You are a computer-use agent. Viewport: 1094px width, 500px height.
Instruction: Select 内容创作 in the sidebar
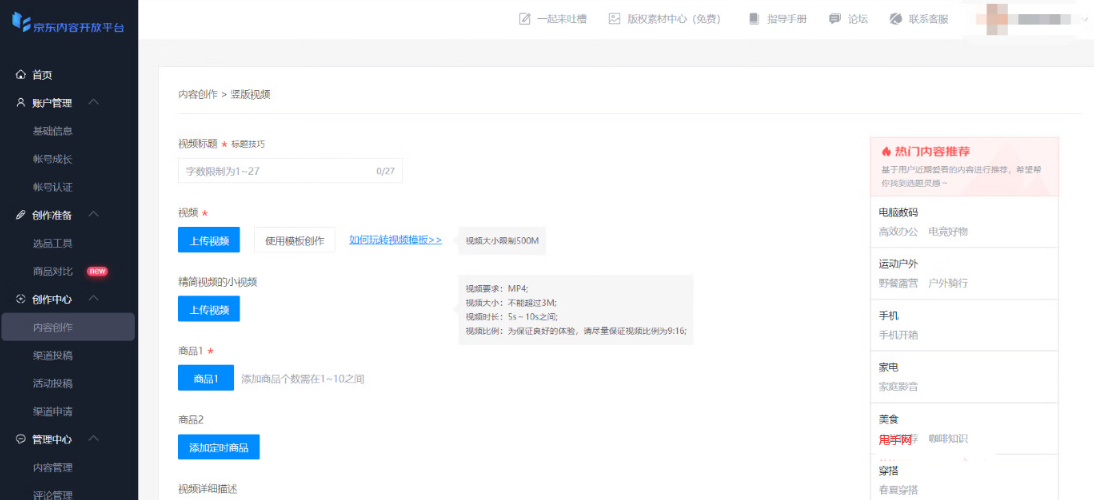pos(52,327)
